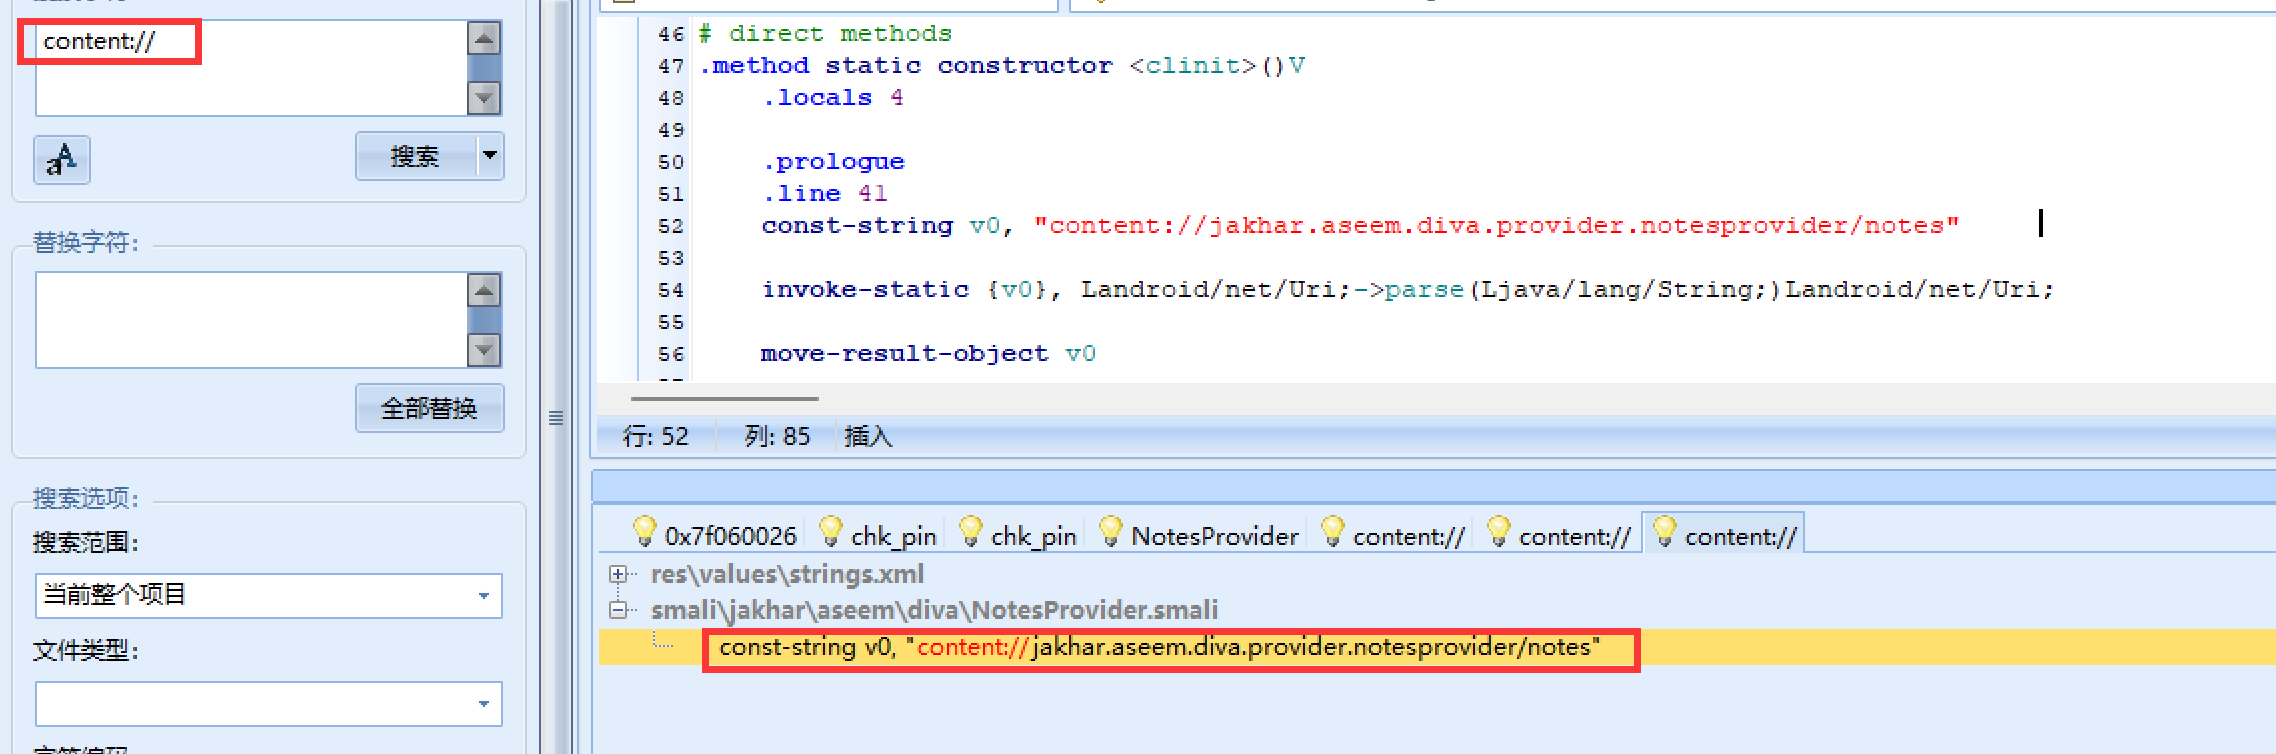Click '.method static constructor' on line 47
2276x754 pixels.
(x=905, y=66)
